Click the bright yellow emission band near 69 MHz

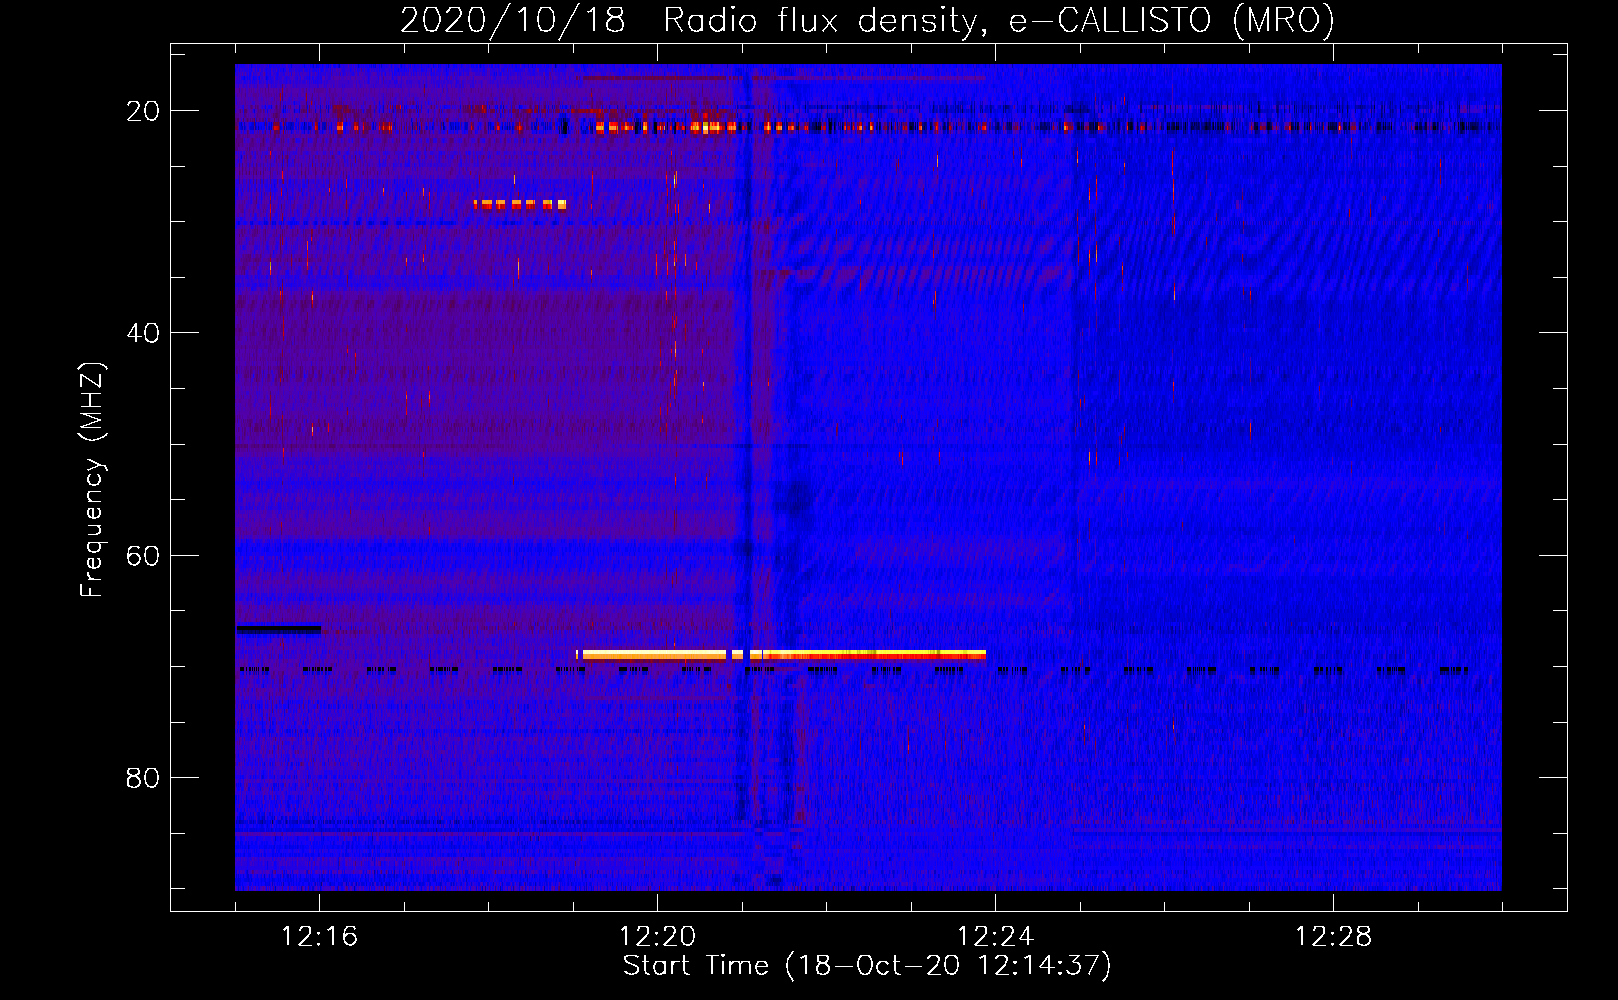tap(781, 655)
